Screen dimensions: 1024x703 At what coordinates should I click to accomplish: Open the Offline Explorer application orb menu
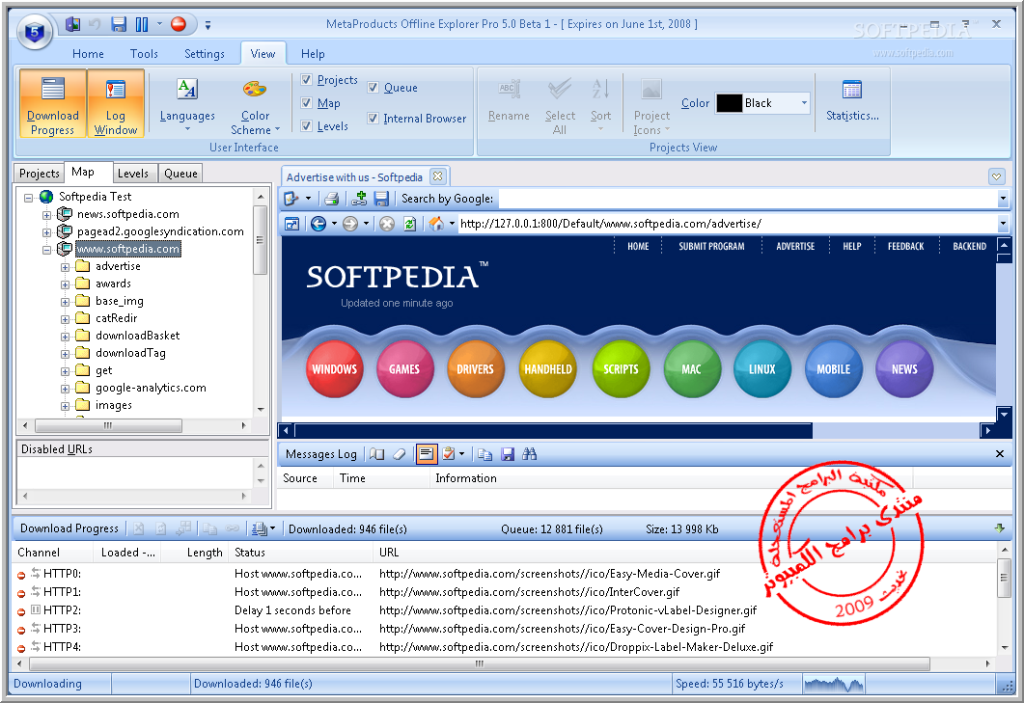[x=35, y=31]
